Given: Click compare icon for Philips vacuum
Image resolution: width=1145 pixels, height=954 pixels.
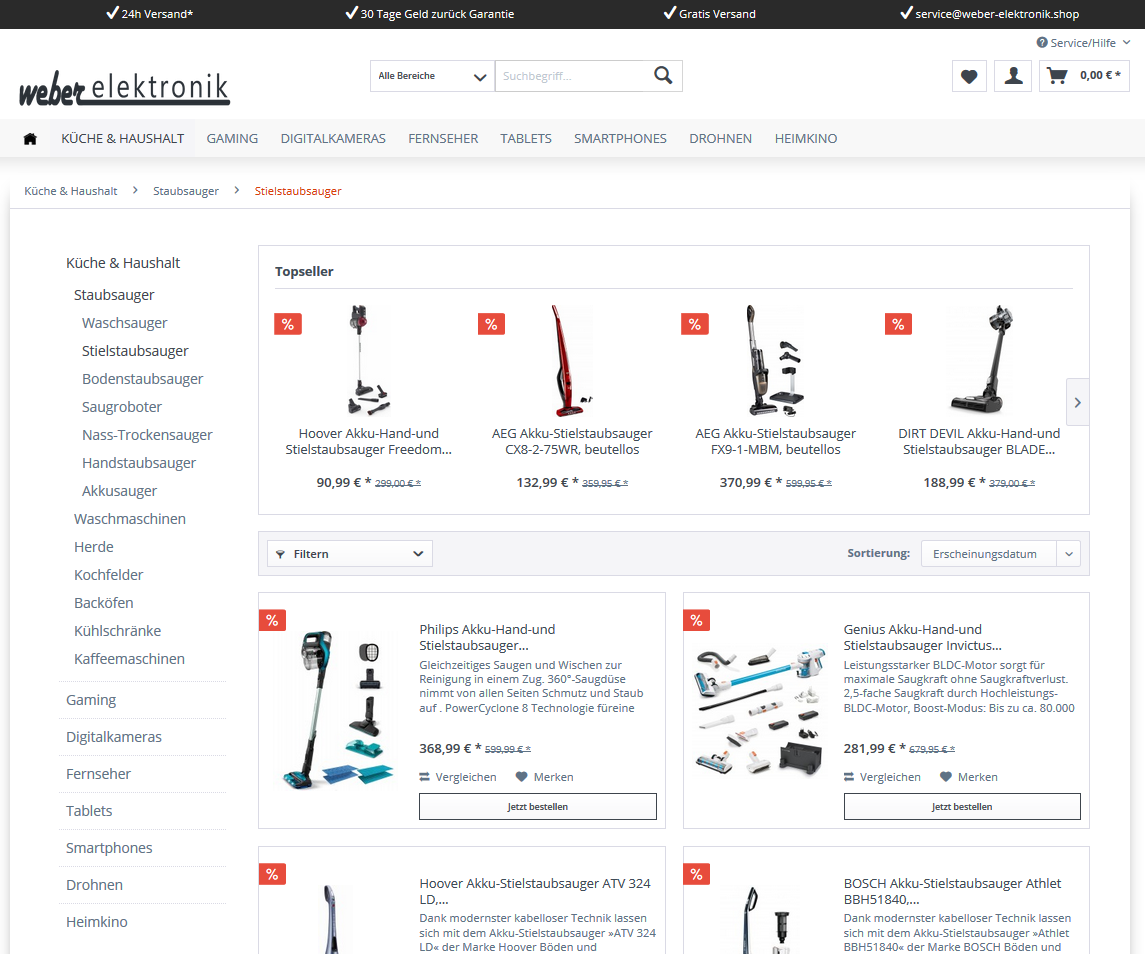Looking at the screenshot, I should click(x=424, y=777).
